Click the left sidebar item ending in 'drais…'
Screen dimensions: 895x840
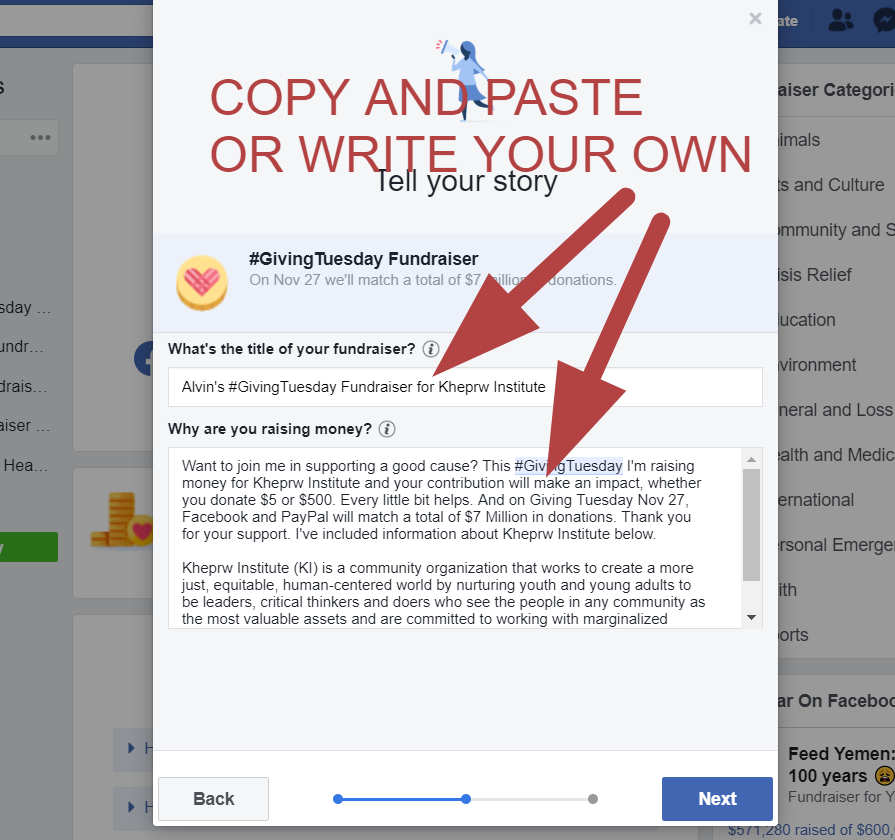point(23,387)
